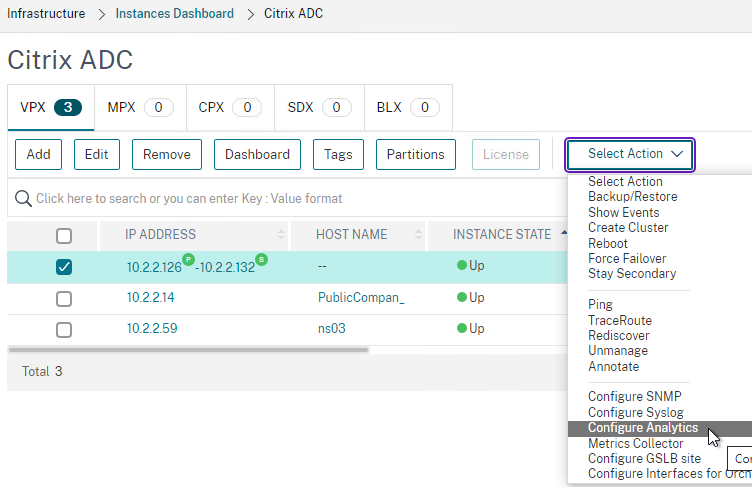Choose Configure GSLB site from action list
Viewport: 752px width, 487px height.
click(x=644, y=458)
